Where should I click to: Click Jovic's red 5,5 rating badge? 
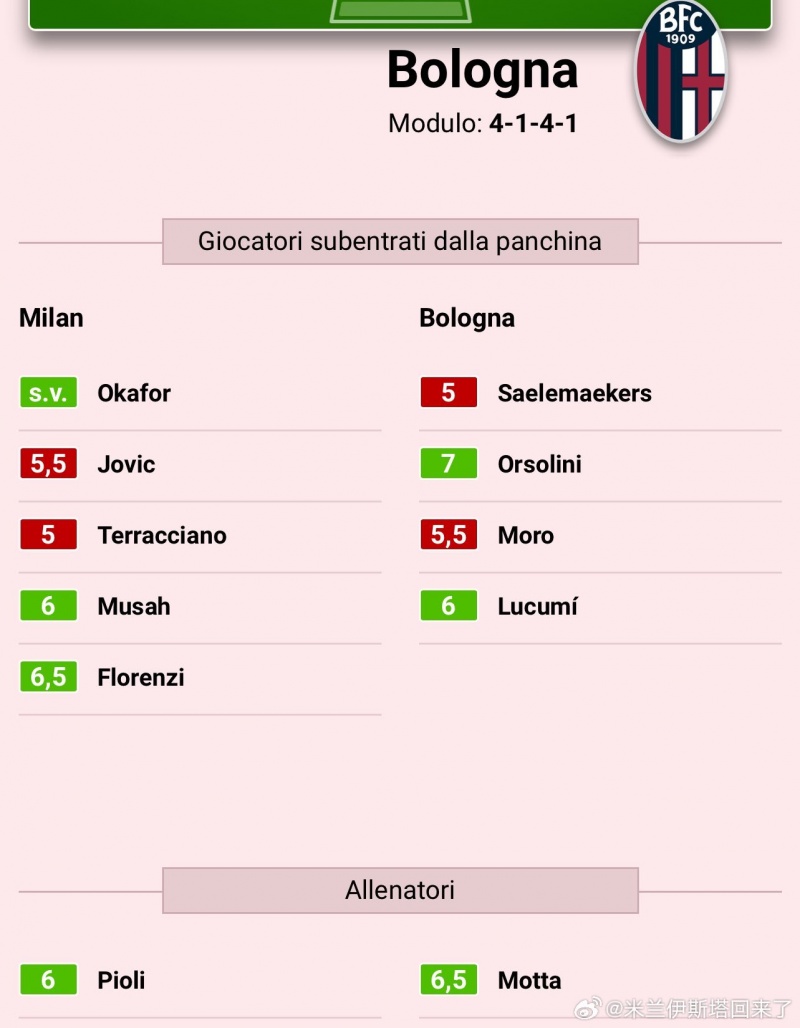pyautogui.click(x=49, y=464)
